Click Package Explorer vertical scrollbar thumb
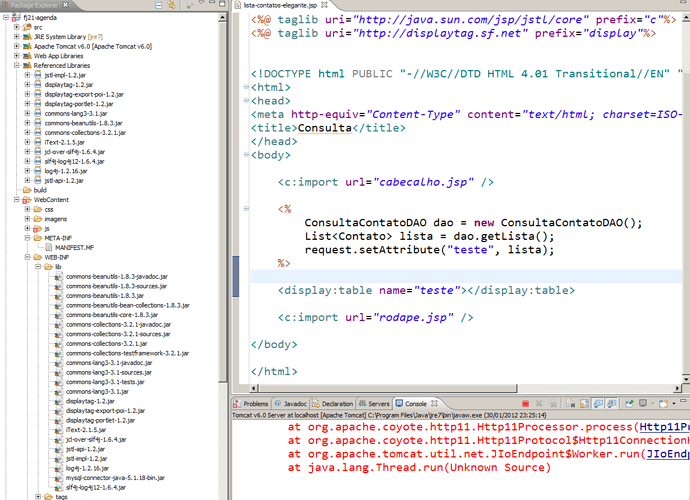The image size is (690, 500). coord(222,202)
